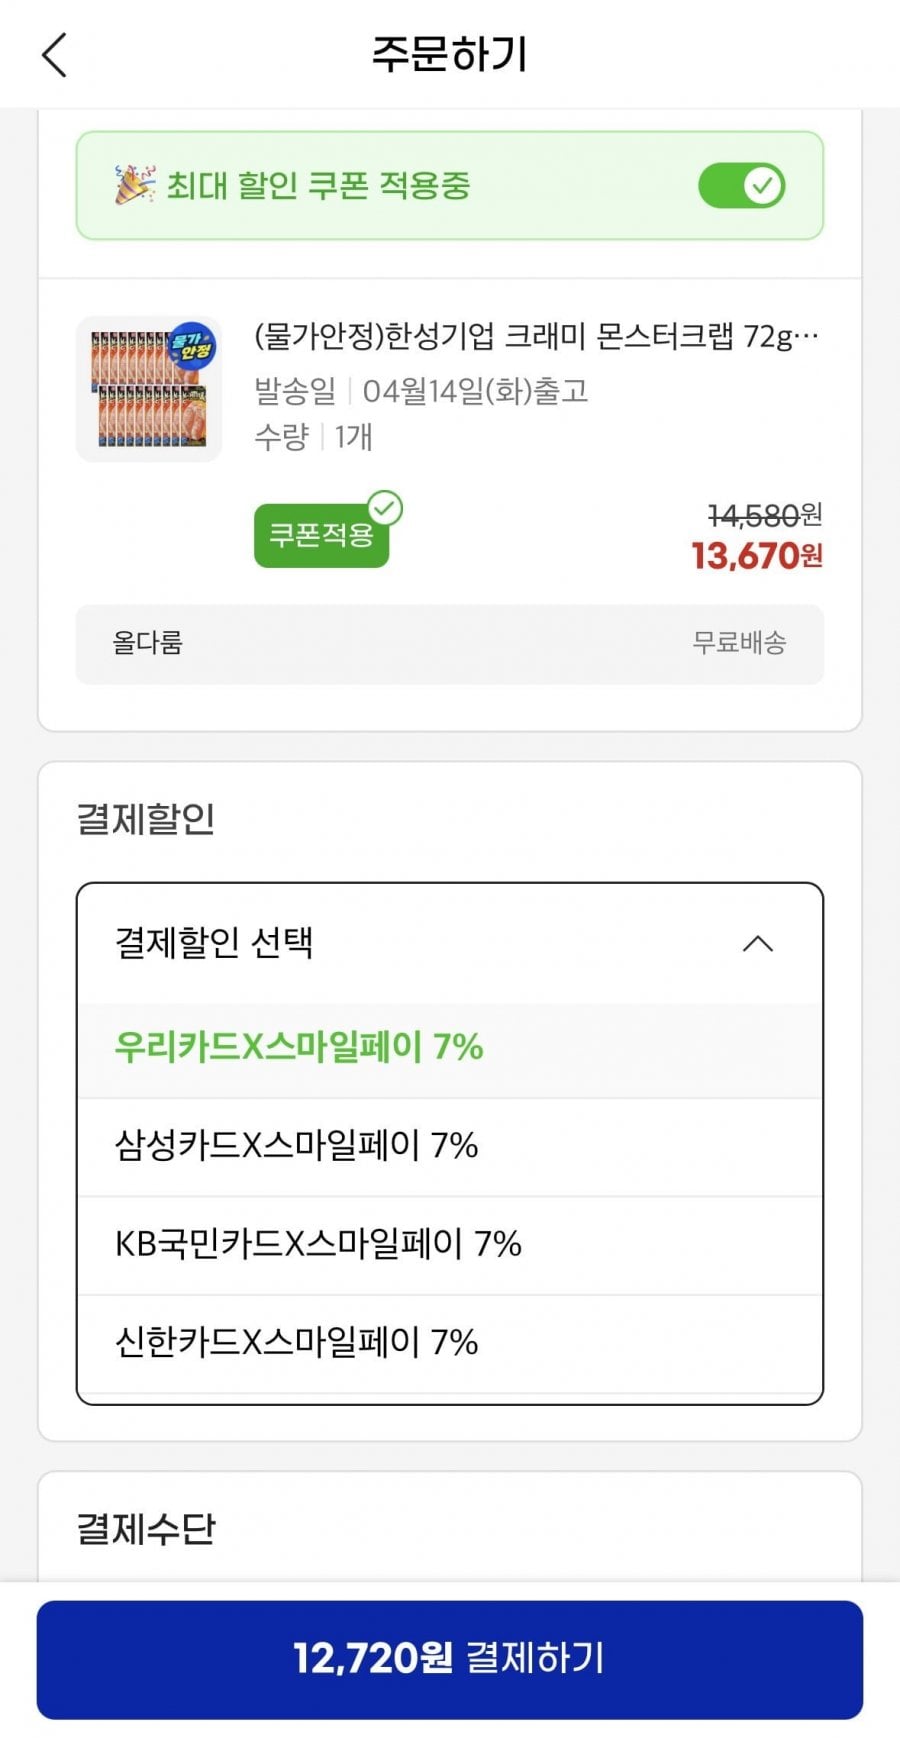
Task: Tap the 올다름 seller name
Action: pos(148,643)
